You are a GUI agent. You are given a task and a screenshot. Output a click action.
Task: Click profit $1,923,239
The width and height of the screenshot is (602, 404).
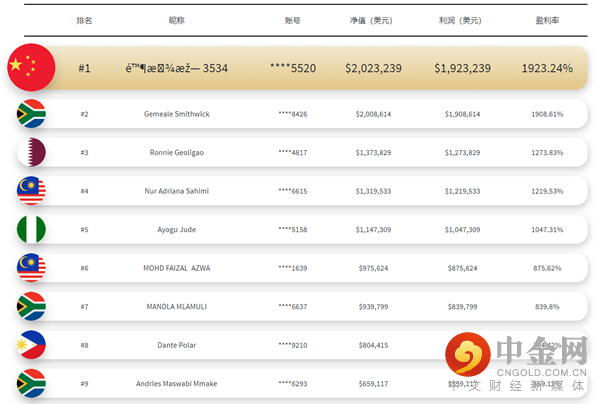tap(462, 68)
